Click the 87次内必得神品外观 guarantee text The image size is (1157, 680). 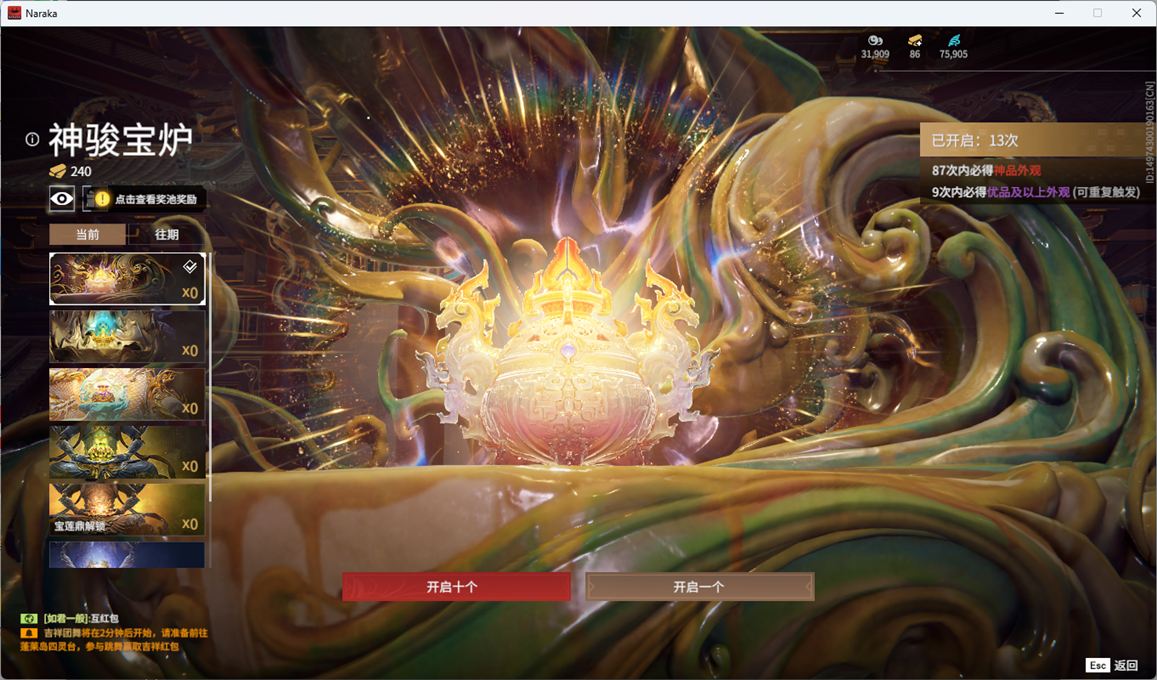(x=986, y=170)
